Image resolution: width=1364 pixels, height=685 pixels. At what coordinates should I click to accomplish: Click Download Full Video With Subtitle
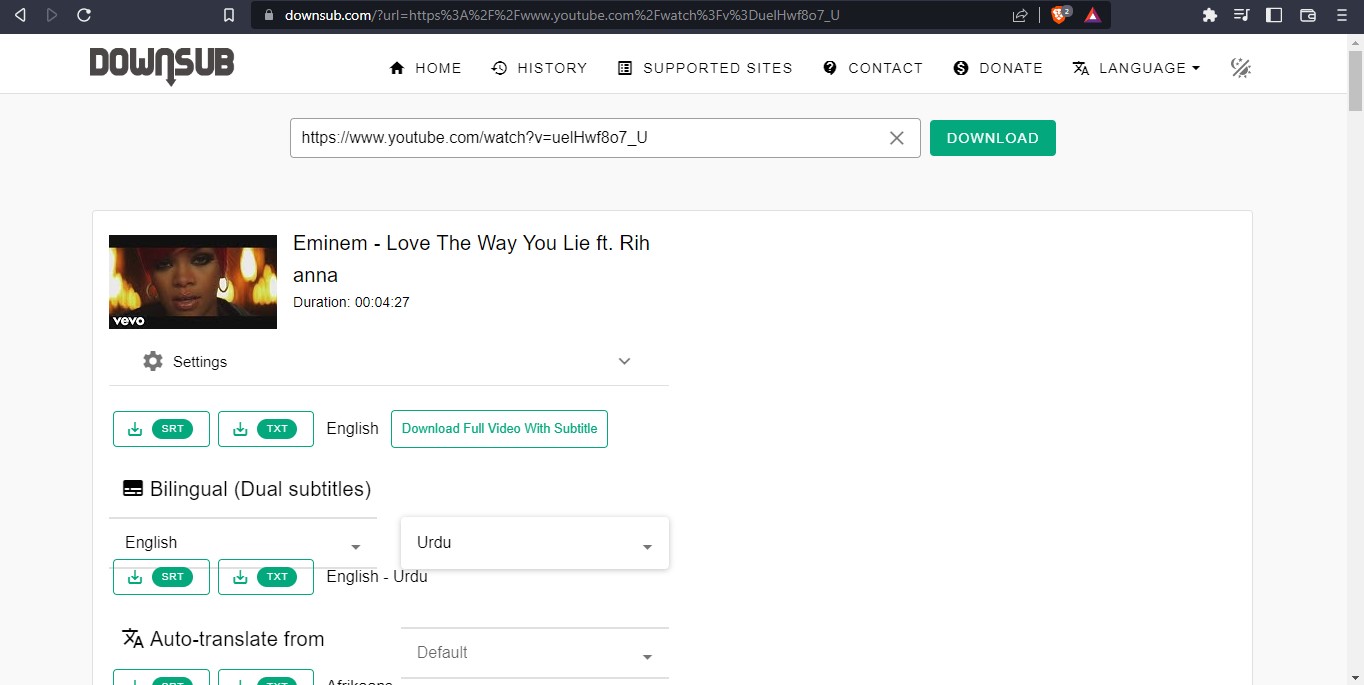tap(499, 428)
